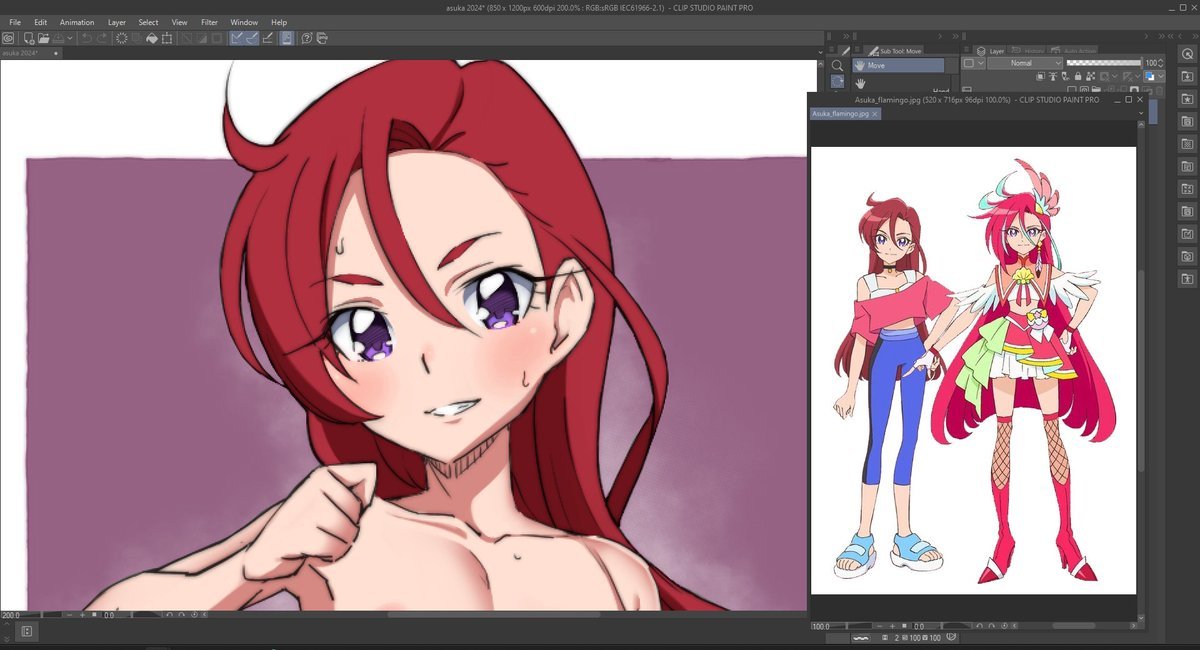
Task: Open the Animation menu
Action: 77,22
